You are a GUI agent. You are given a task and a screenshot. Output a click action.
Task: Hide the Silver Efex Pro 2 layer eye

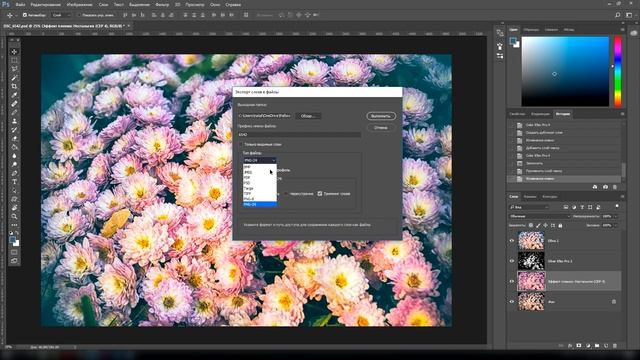(512, 261)
